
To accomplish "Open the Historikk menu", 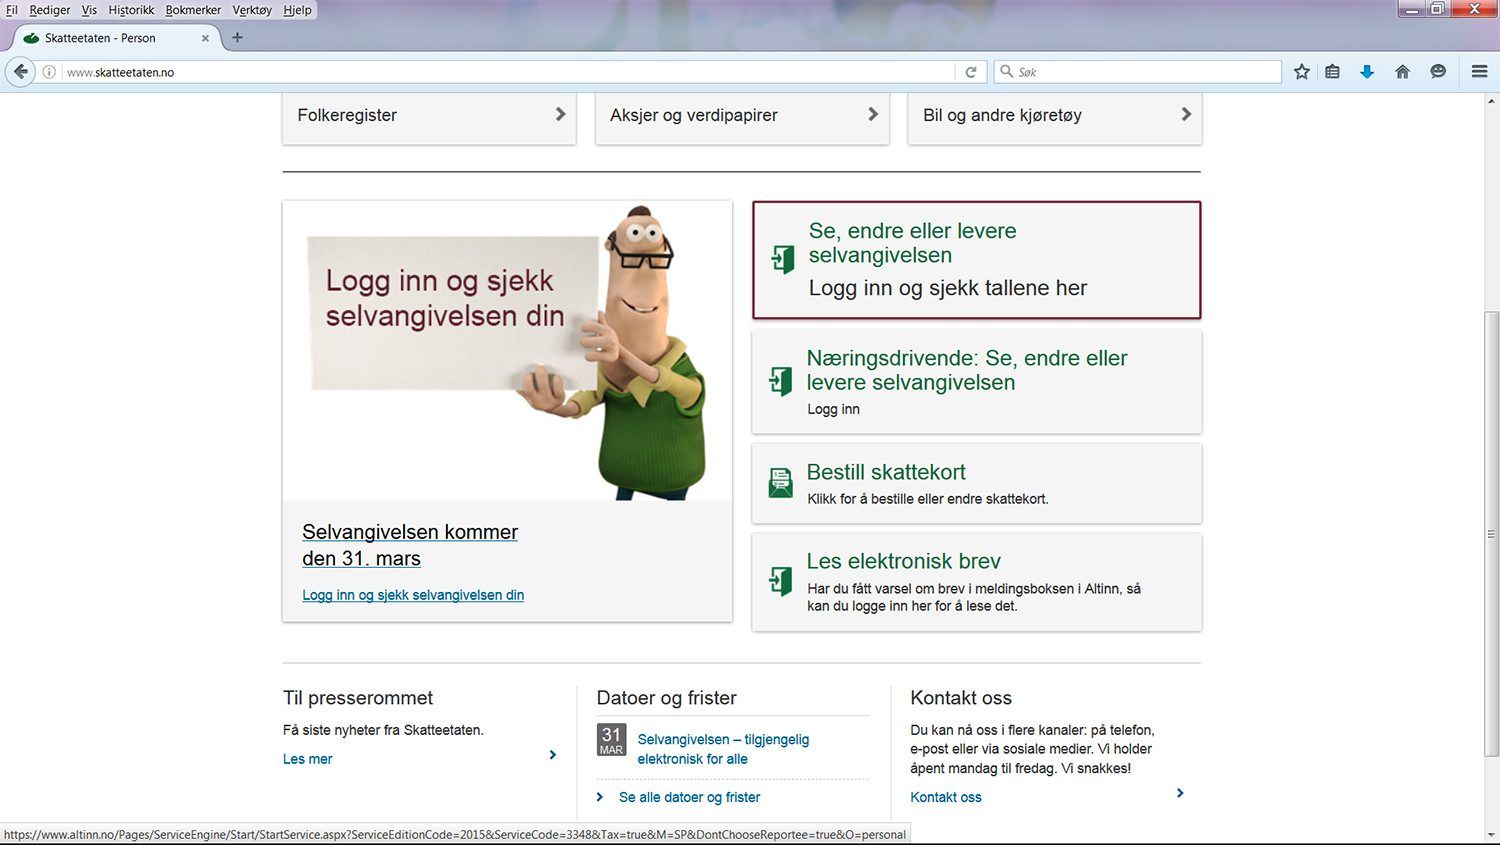I will [131, 10].
